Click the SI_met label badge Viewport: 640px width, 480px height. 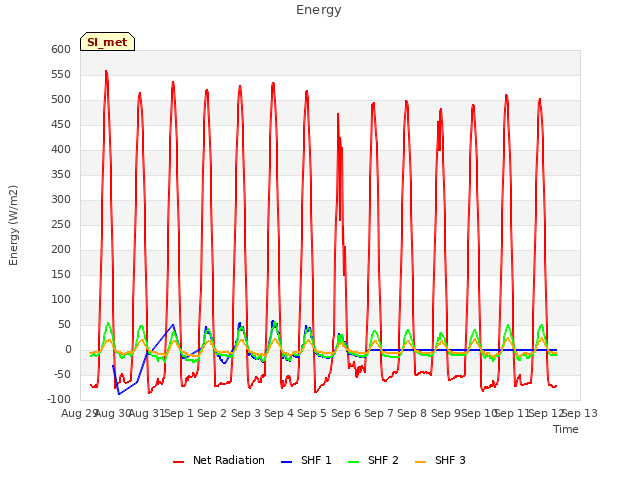(107, 42)
